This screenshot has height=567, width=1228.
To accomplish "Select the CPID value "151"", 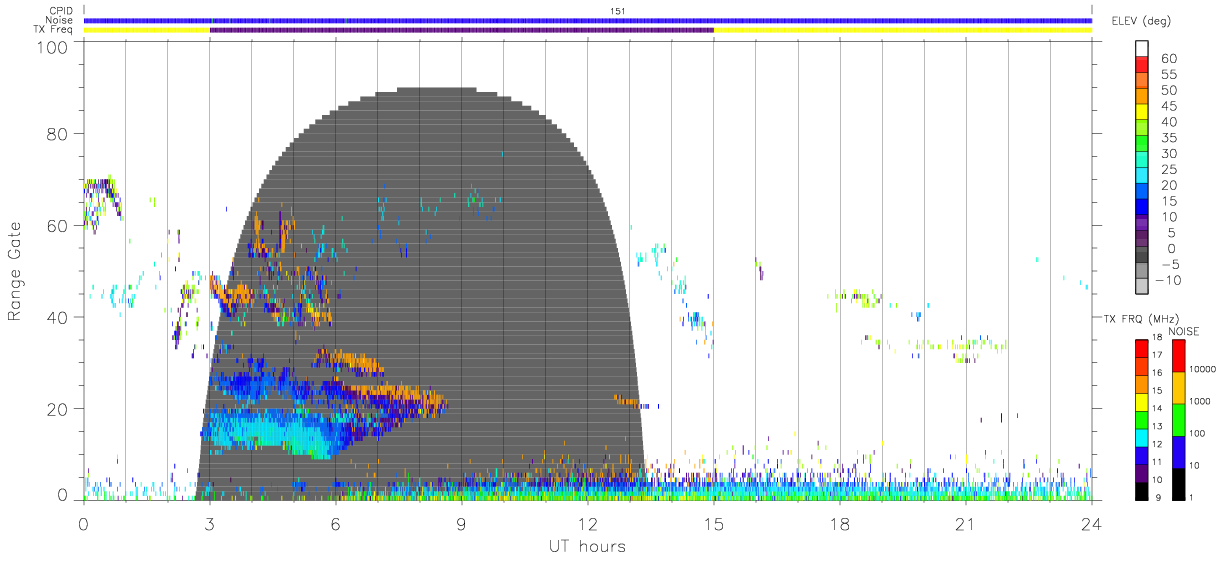I will [x=619, y=11].
